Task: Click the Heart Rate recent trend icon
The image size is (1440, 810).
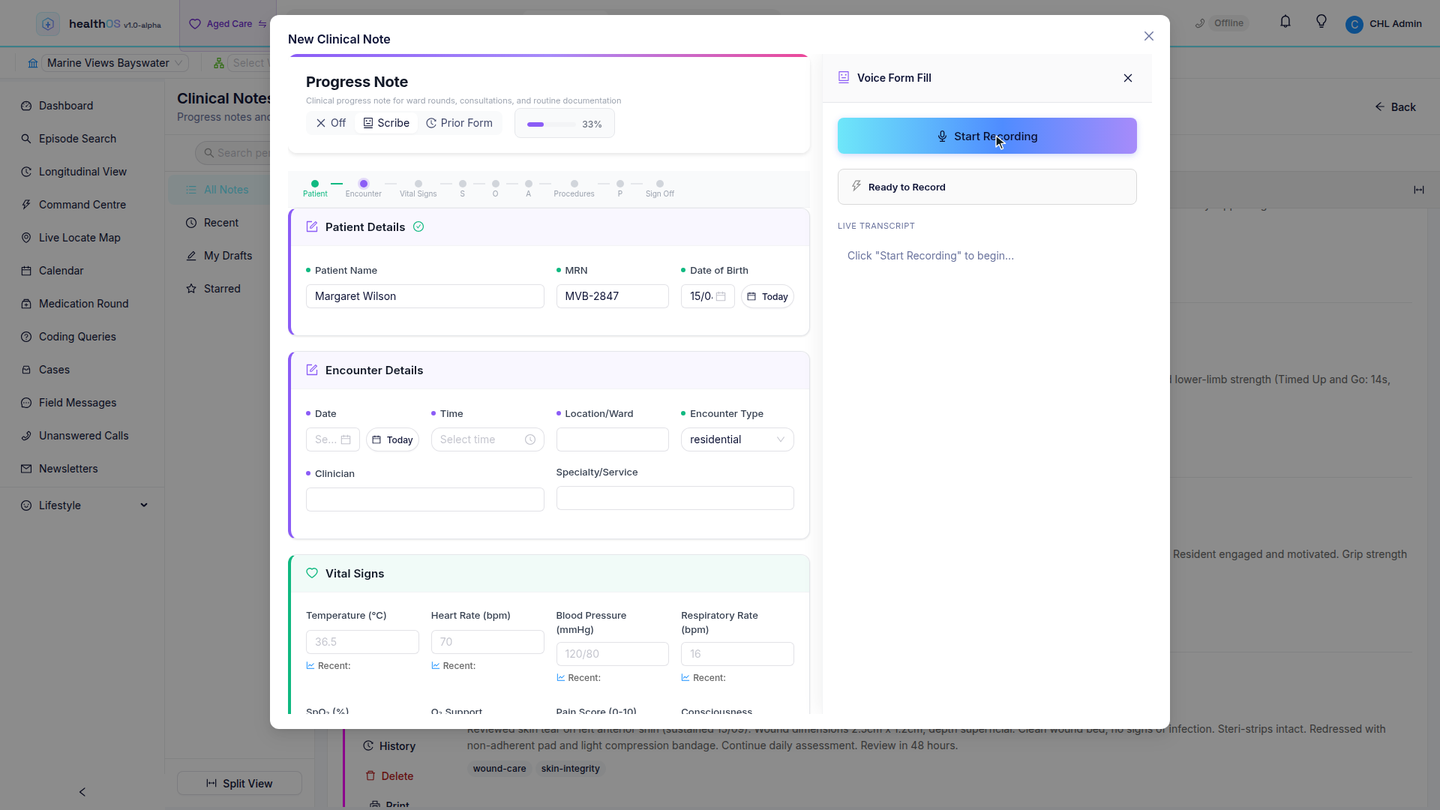Action: click(x=436, y=666)
